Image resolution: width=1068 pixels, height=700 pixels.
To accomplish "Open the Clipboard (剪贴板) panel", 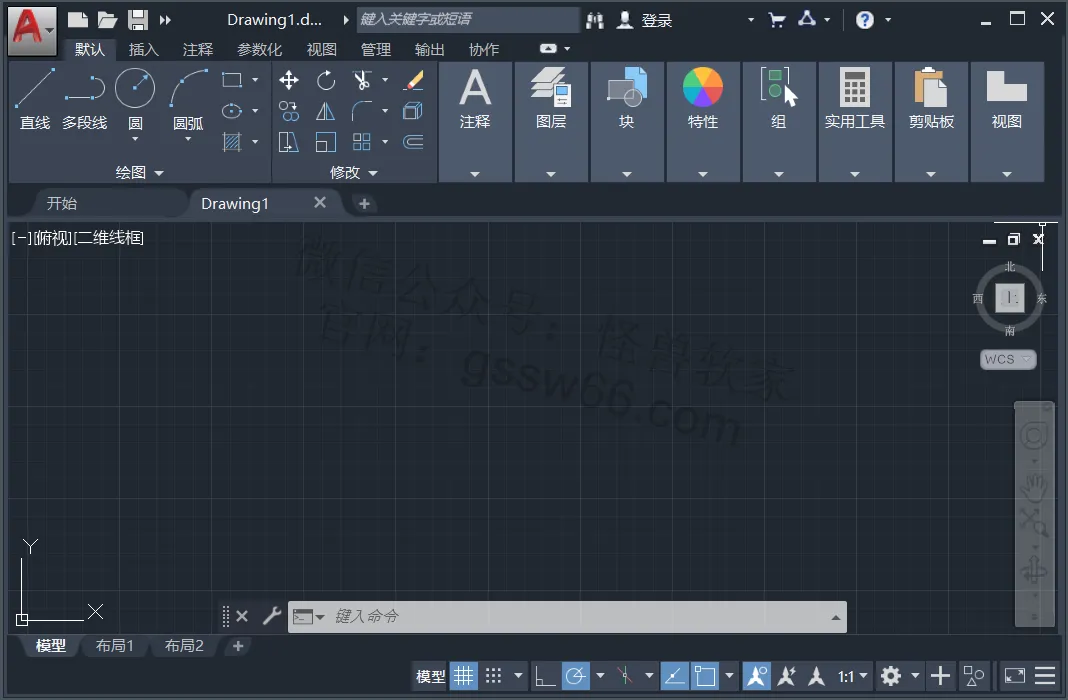I will pyautogui.click(x=931, y=121).
